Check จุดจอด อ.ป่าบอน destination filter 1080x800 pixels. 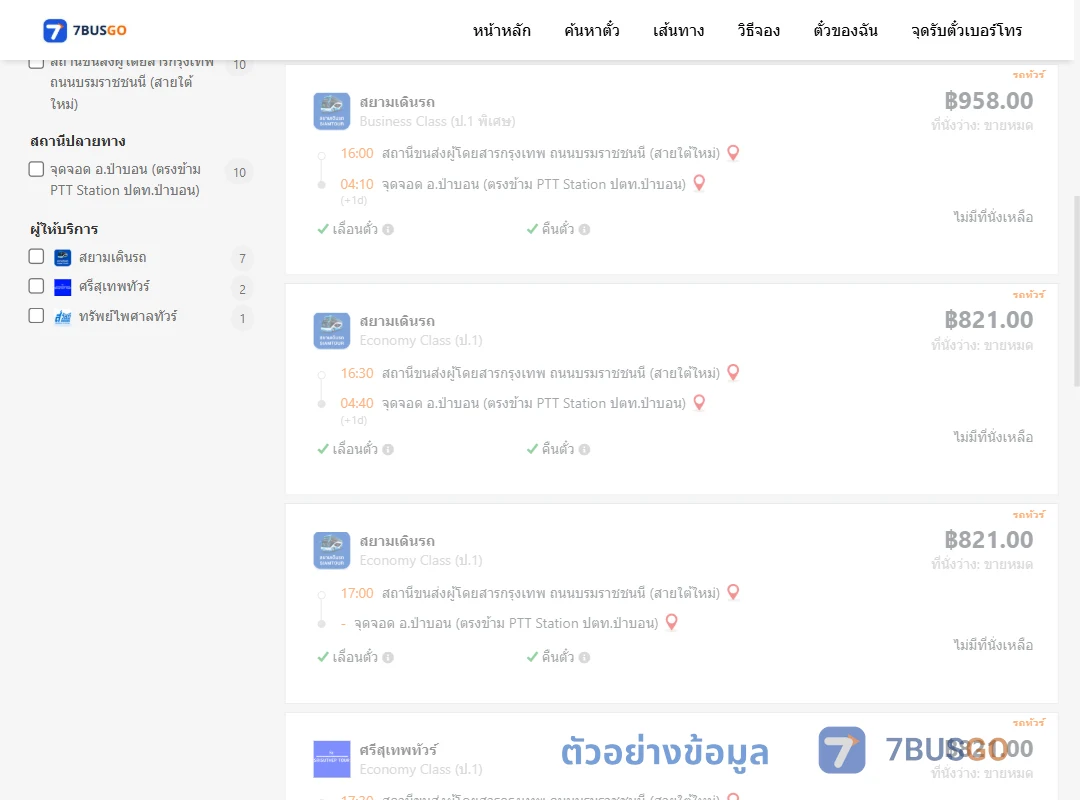tap(37, 169)
